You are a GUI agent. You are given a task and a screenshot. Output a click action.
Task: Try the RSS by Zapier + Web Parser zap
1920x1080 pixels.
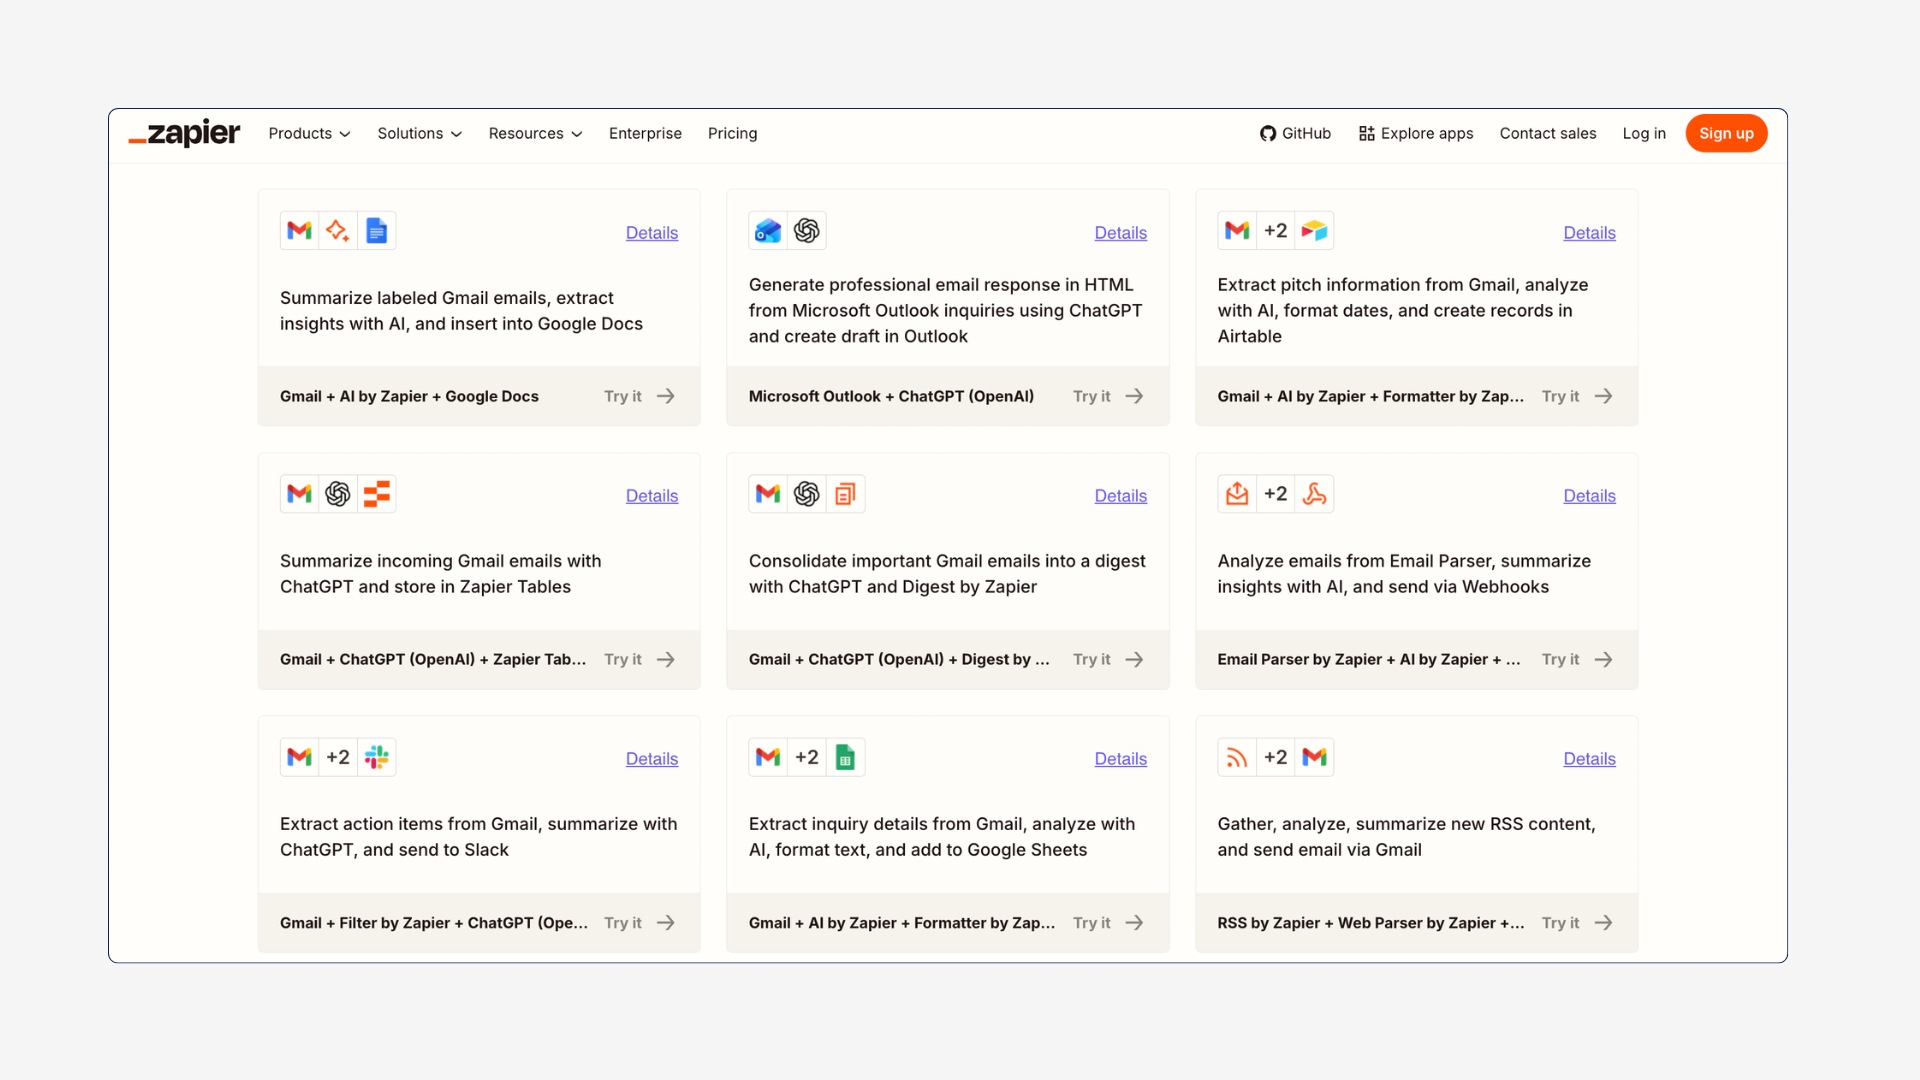click(x=1577, y=922)
